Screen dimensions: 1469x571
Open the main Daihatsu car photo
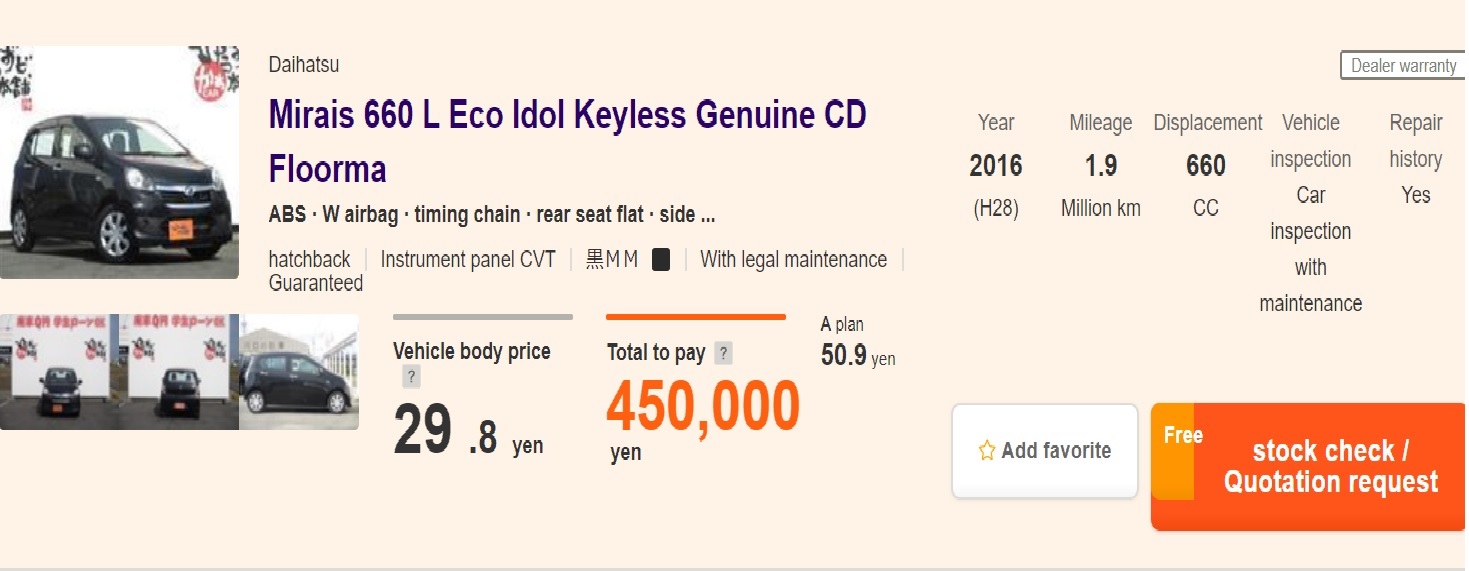(119, 162)
